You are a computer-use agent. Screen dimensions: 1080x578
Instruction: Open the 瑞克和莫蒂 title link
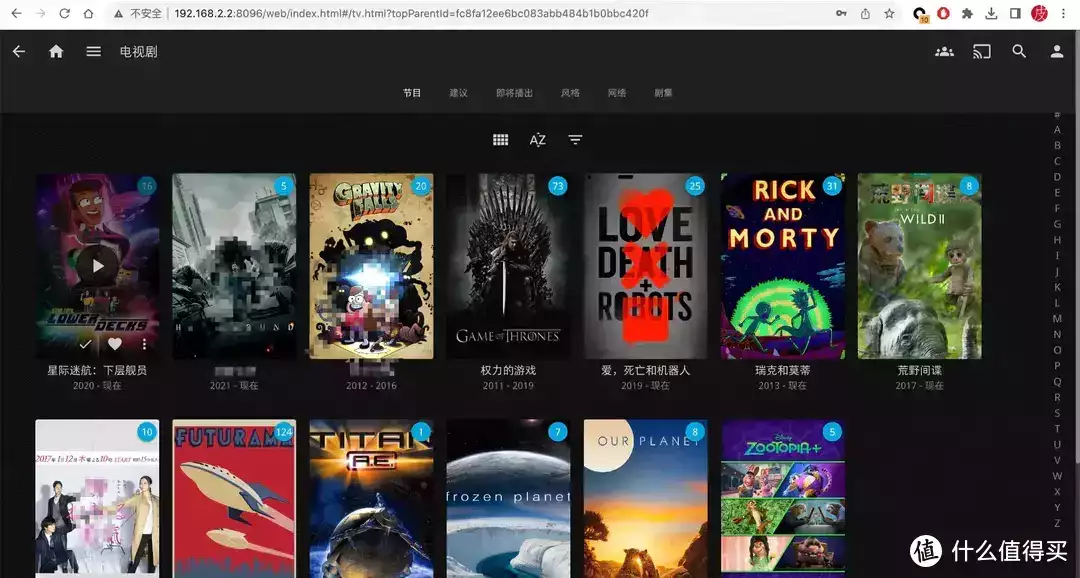(782, 371)
